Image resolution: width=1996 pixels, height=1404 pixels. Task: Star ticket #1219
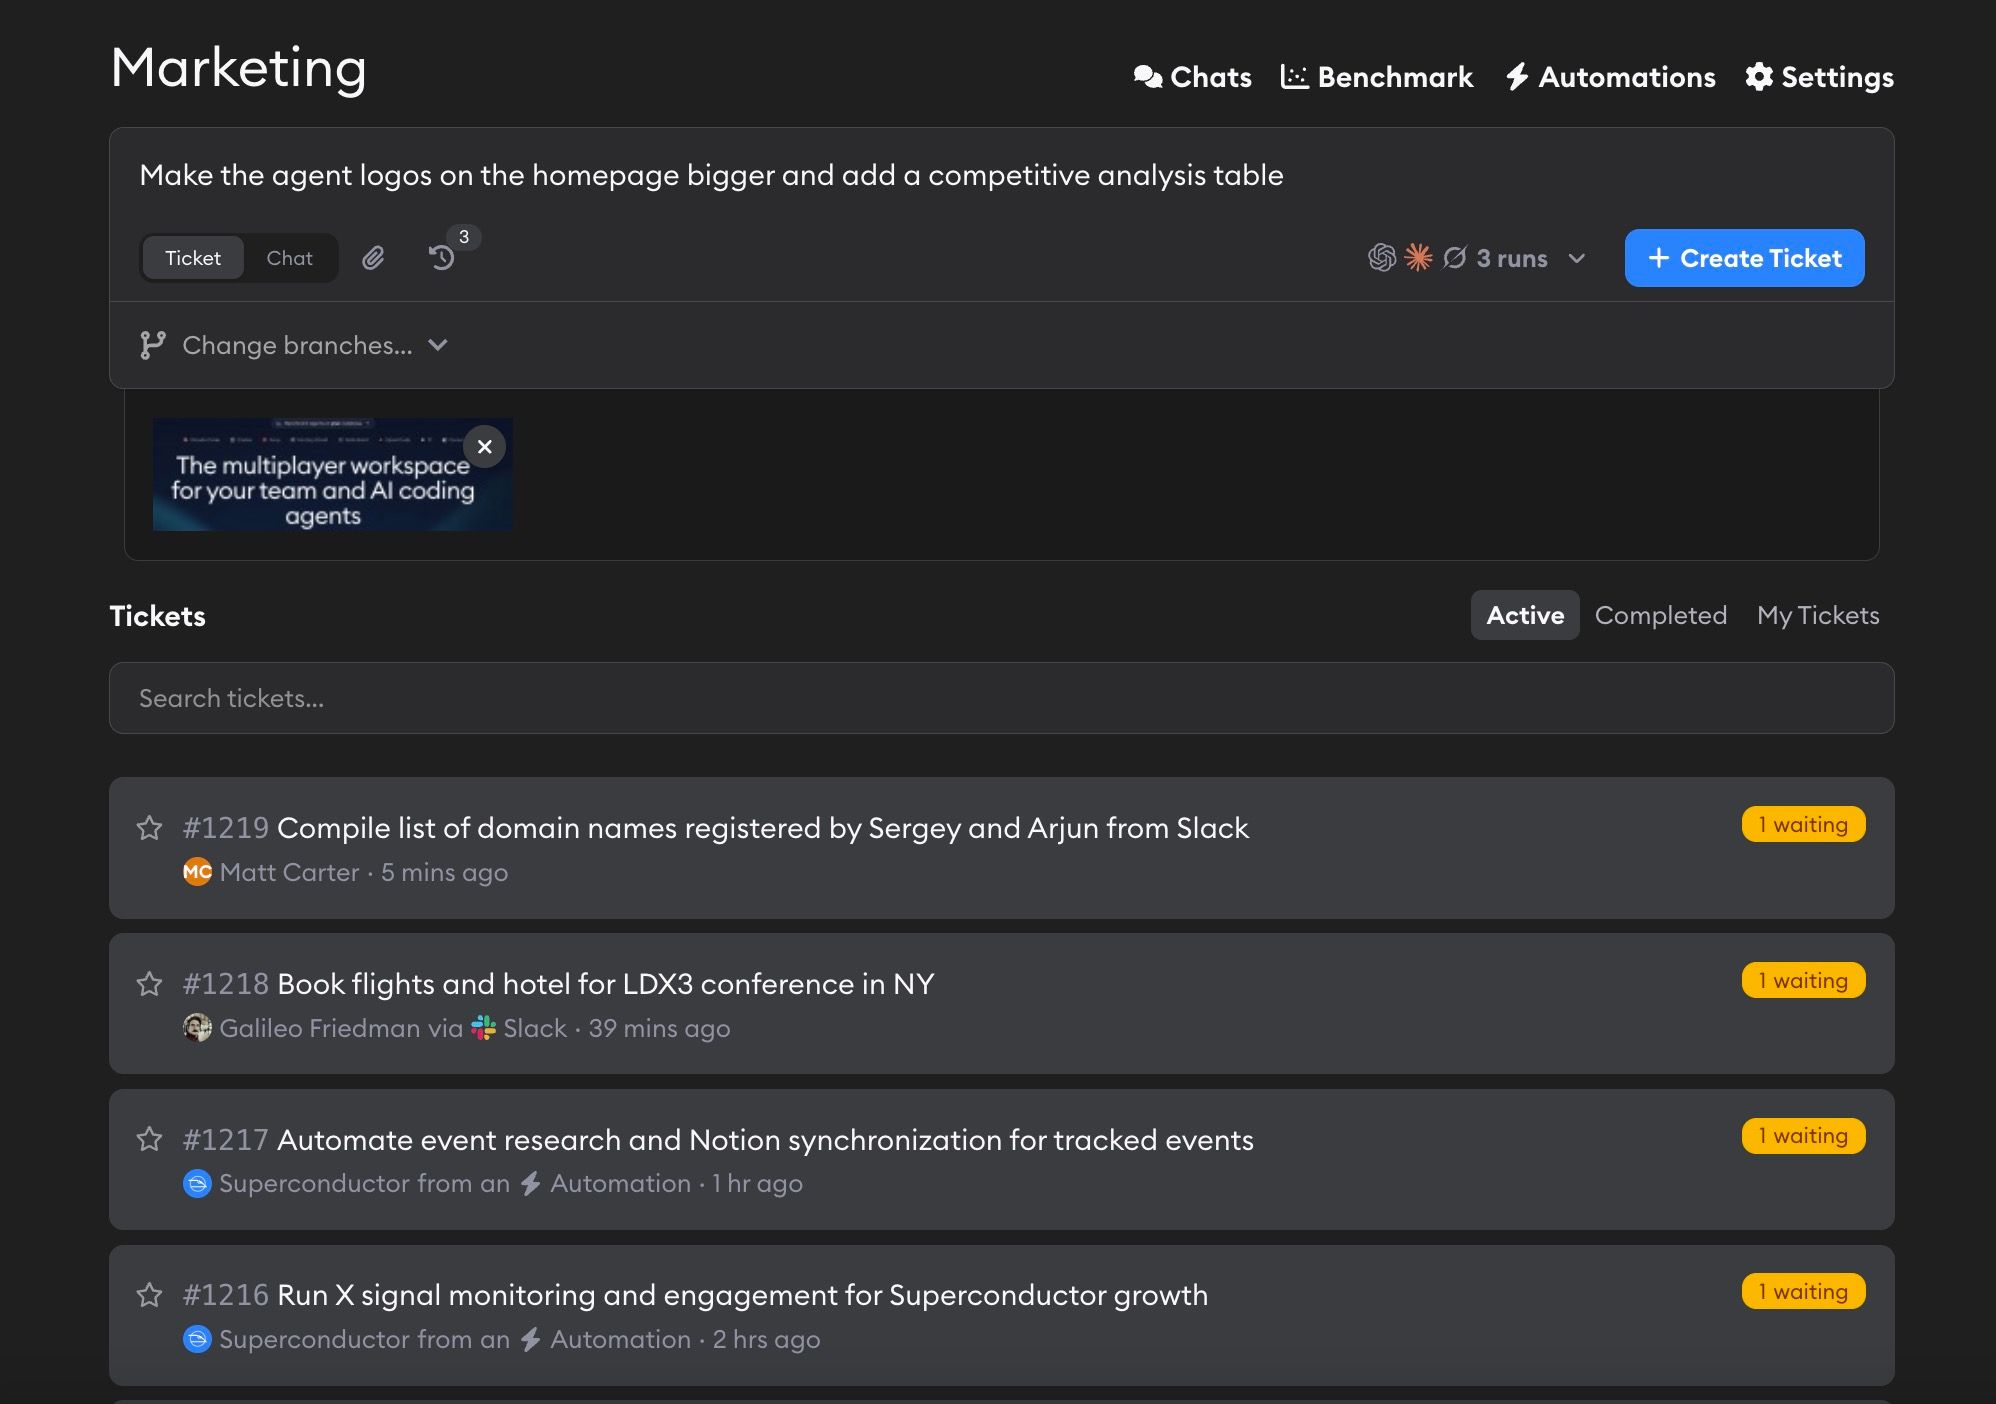pyautogui.click(x=149, y=828)
